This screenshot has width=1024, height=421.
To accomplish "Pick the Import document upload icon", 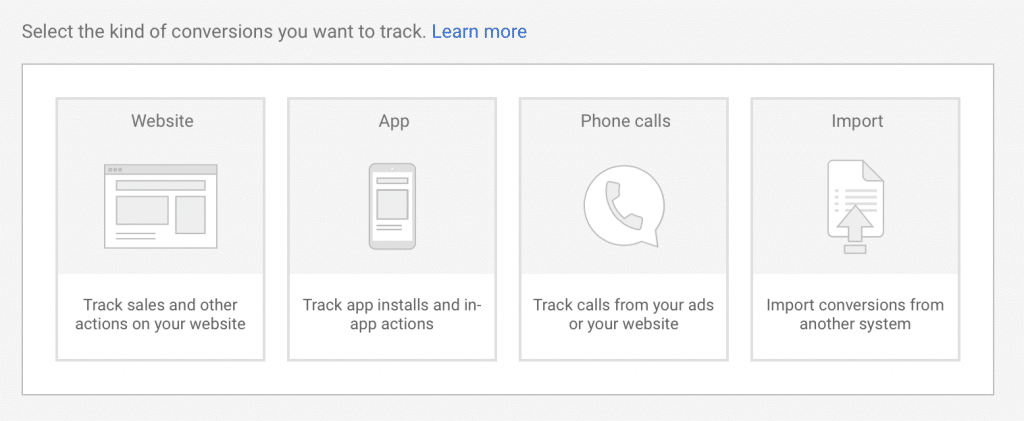I will pos(856,207).
